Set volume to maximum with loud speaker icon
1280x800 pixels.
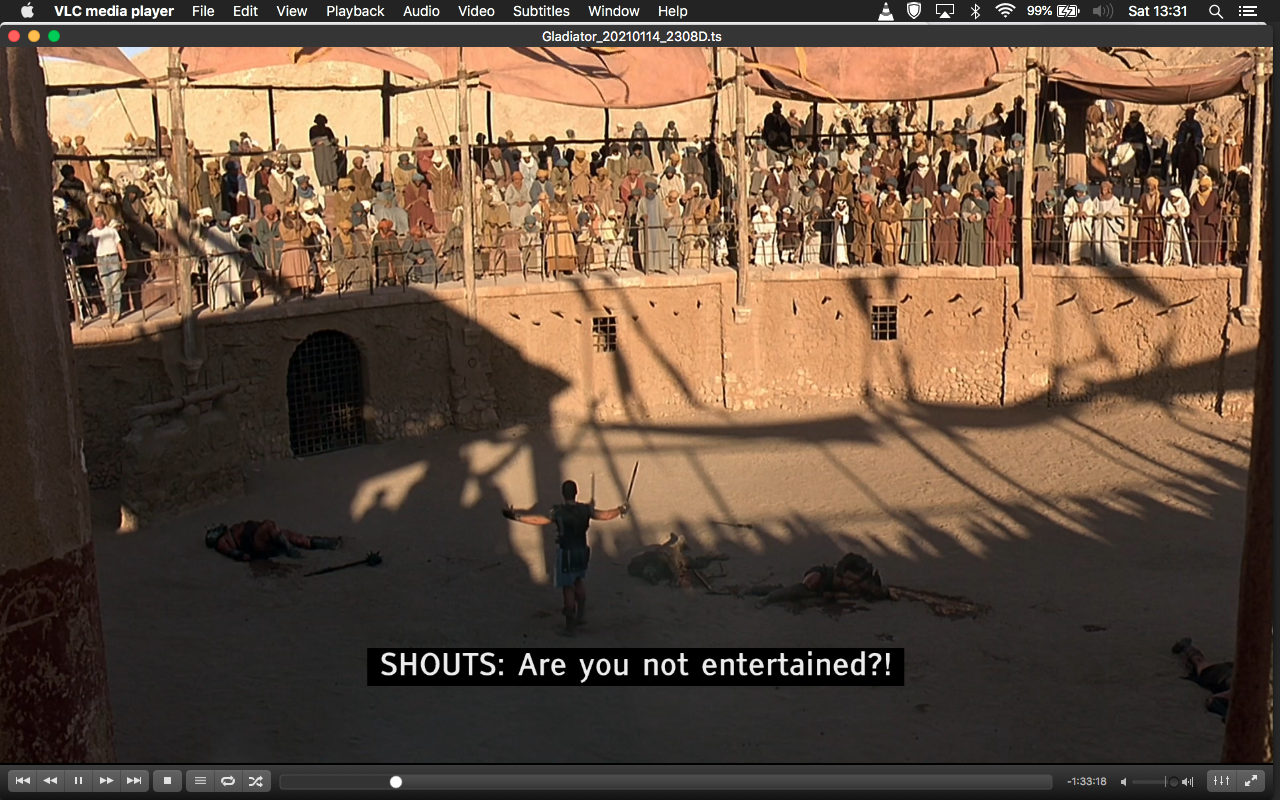pyautogui.click(x=1188, y=782)
